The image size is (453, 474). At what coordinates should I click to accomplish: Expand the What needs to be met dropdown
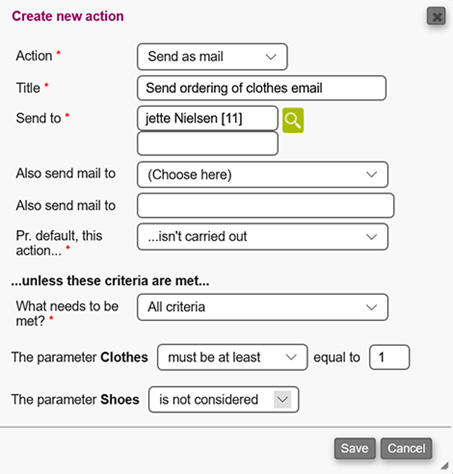[x=263, y=307]
